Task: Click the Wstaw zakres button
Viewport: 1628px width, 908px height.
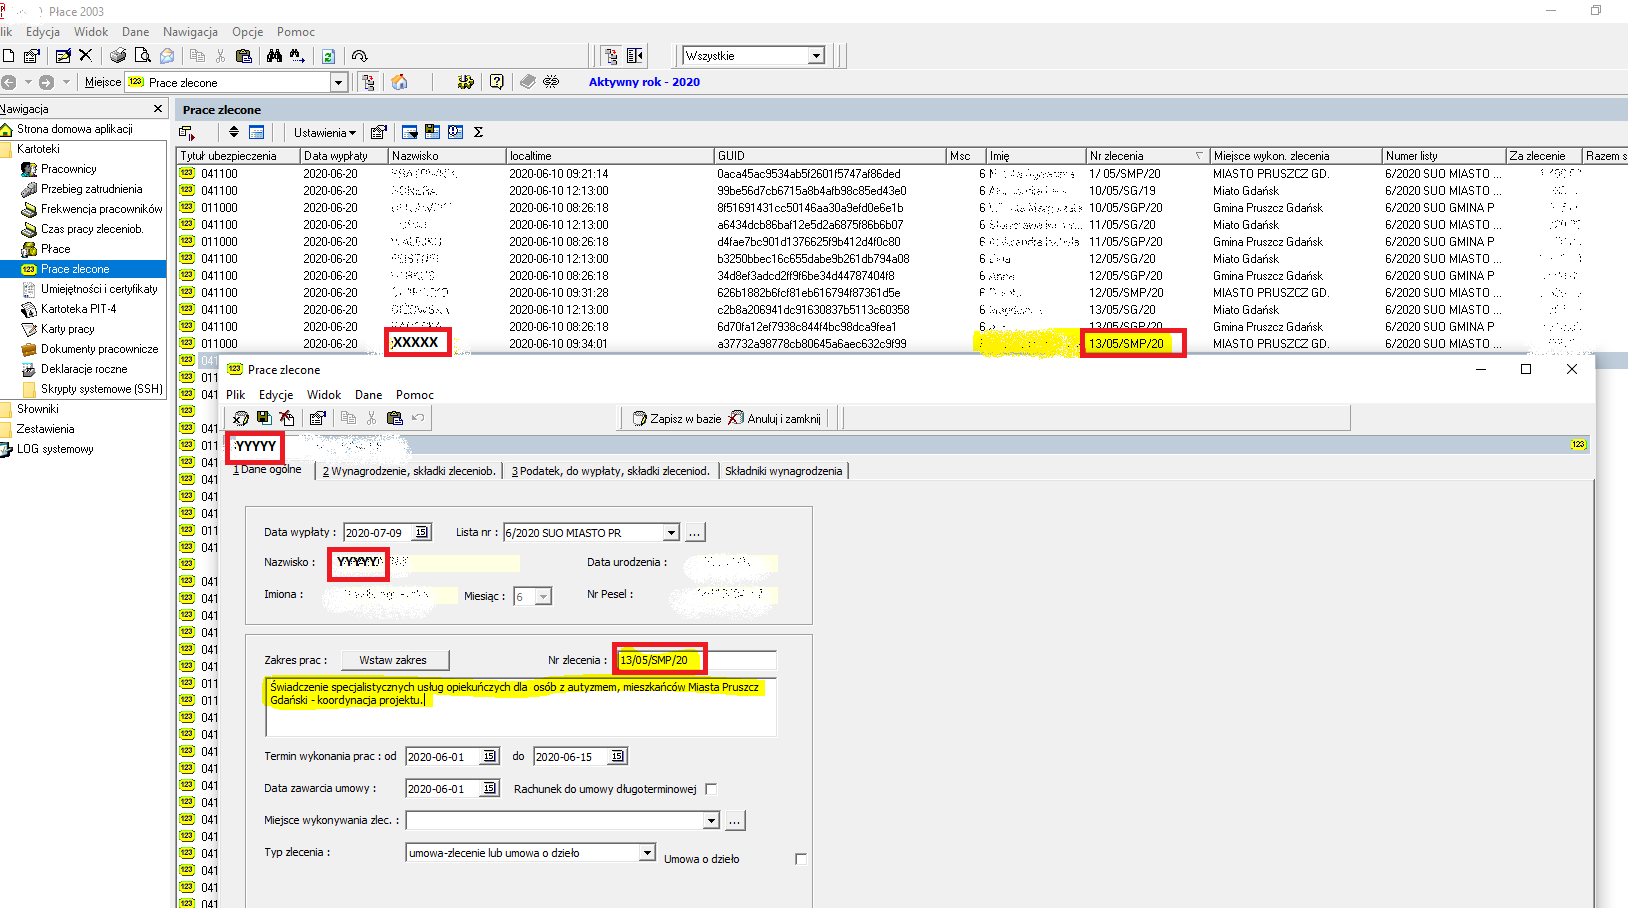Action: (393, 660)
